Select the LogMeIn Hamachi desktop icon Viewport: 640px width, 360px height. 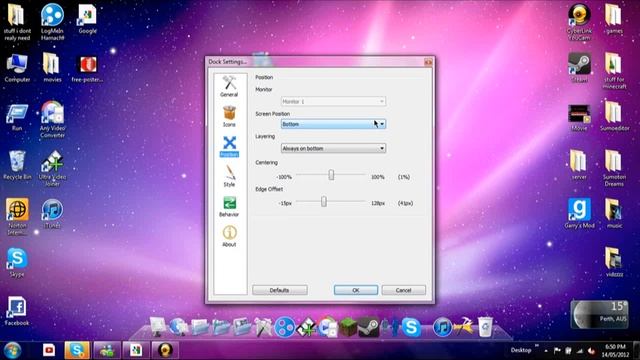click(52, 22)
